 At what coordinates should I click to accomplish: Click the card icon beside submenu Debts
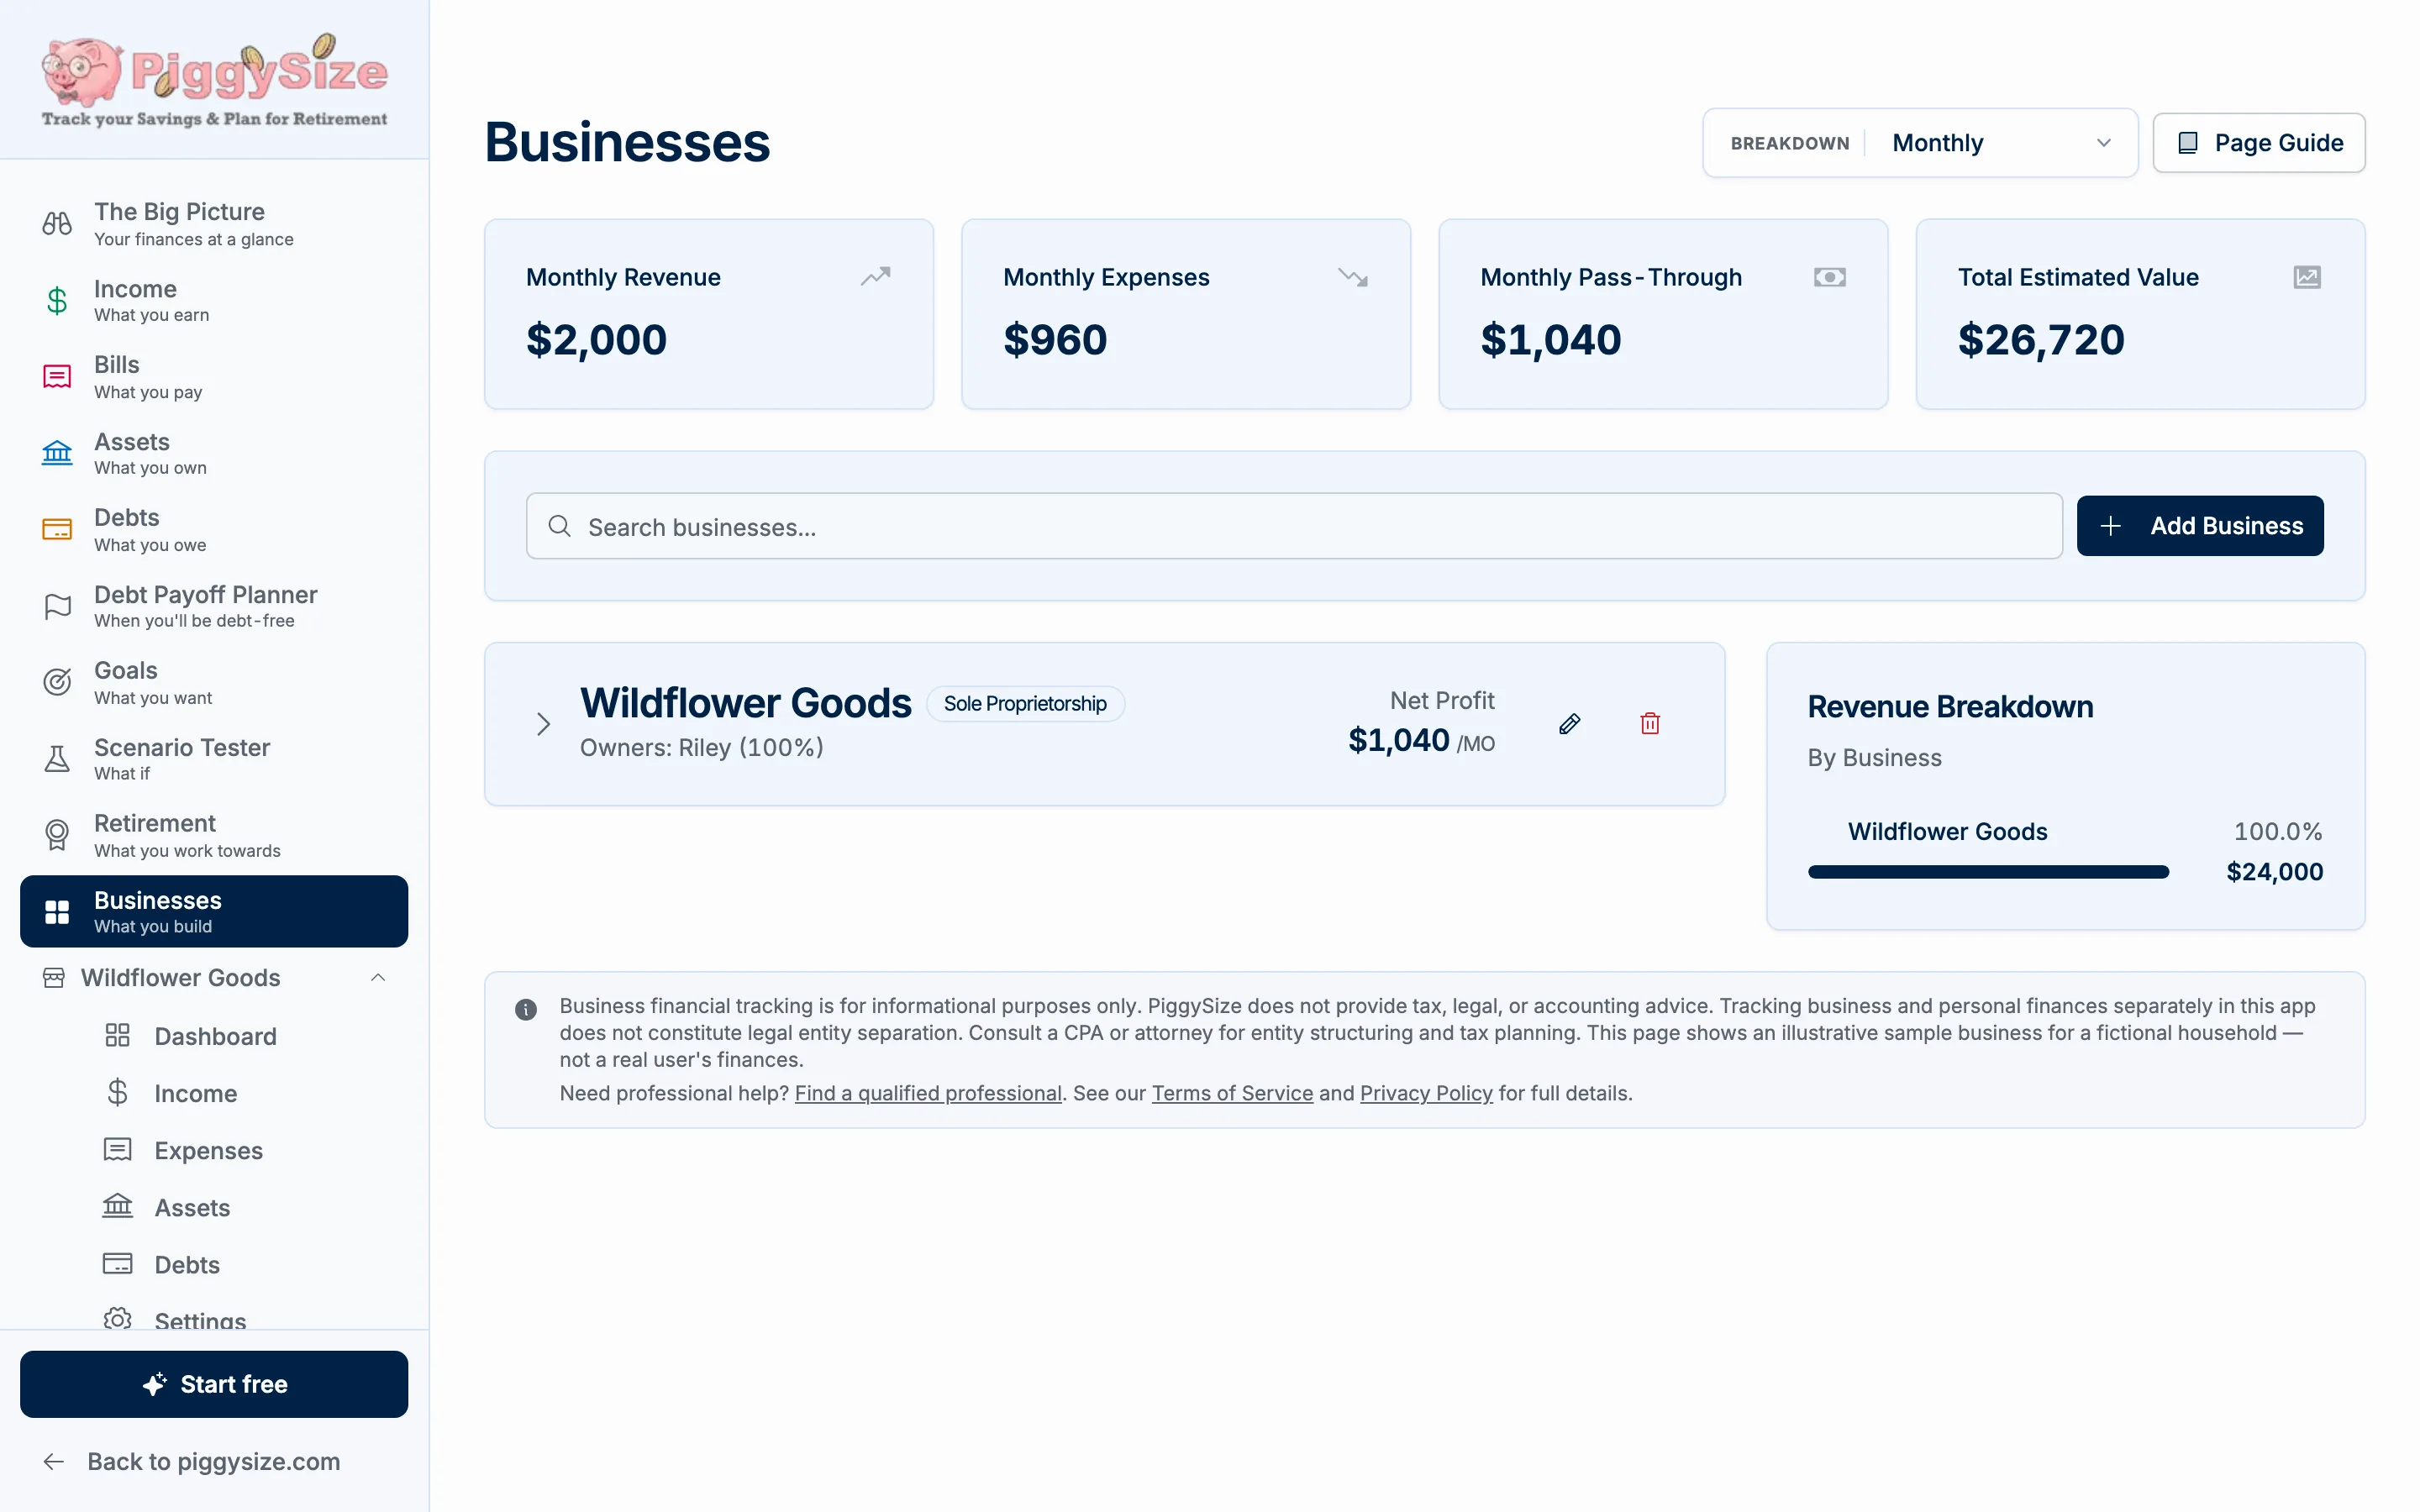[x=117, y=1263]
